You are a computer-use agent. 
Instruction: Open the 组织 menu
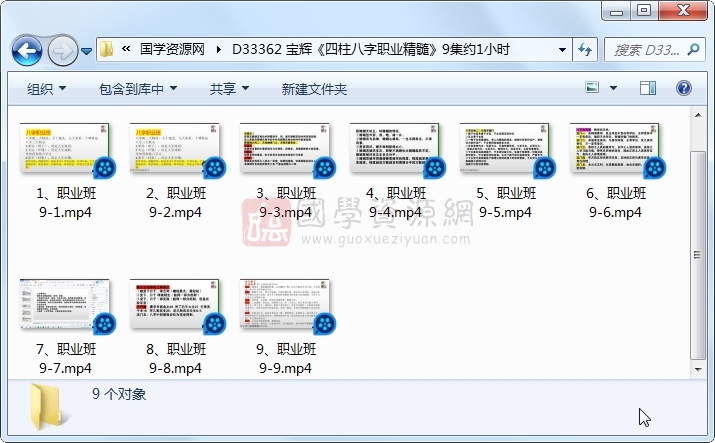click(x=46, y=89)
